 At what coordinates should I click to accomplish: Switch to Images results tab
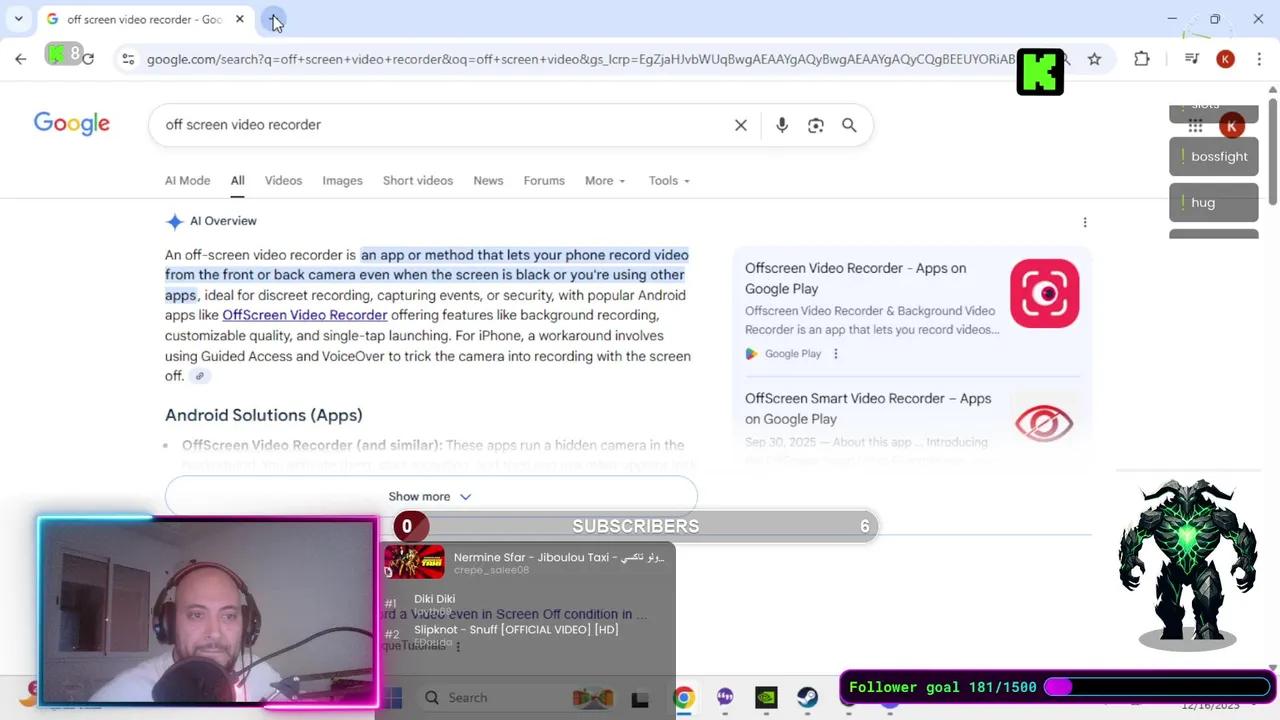(x=342, y=181)
